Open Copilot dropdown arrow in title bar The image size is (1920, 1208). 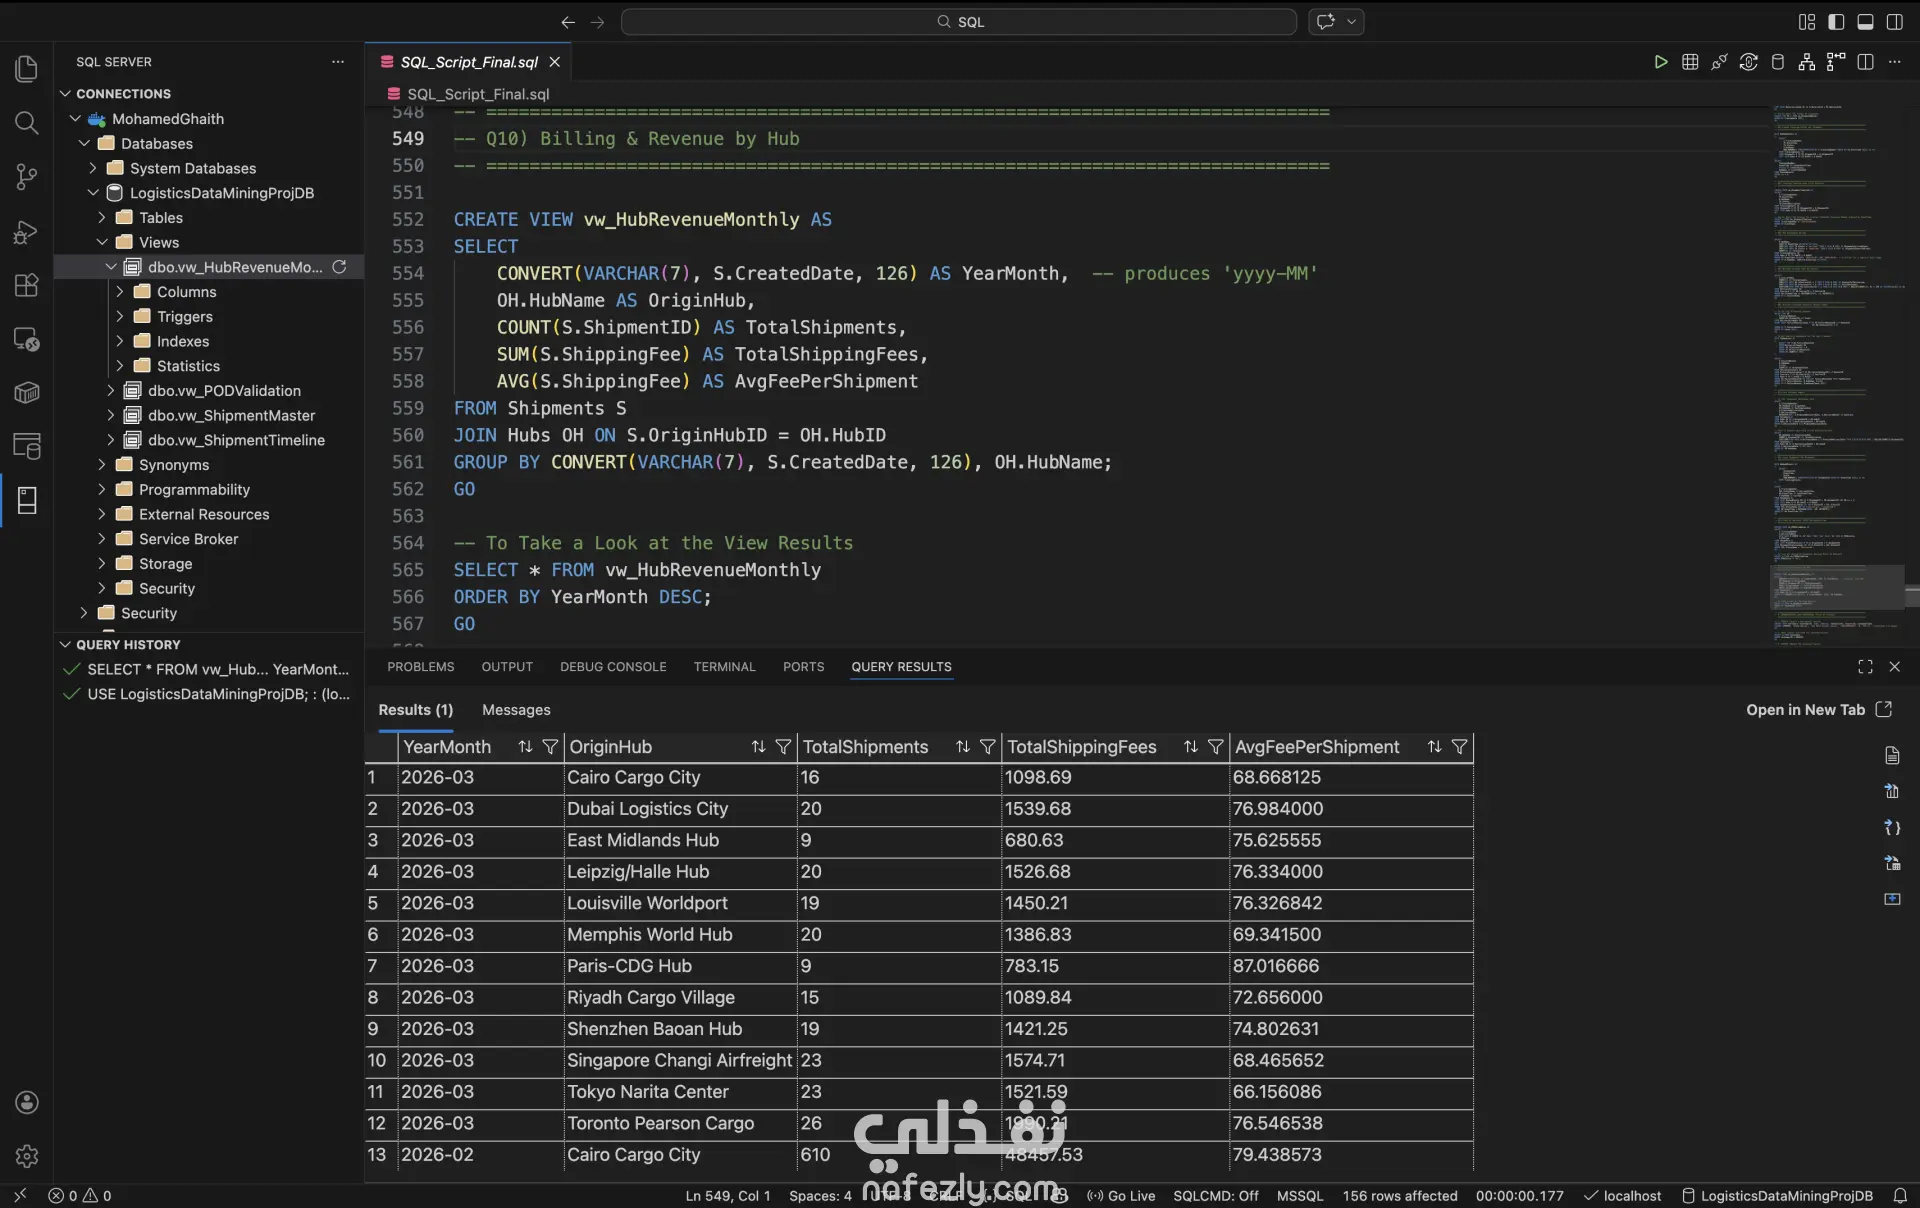(1351, 22)
